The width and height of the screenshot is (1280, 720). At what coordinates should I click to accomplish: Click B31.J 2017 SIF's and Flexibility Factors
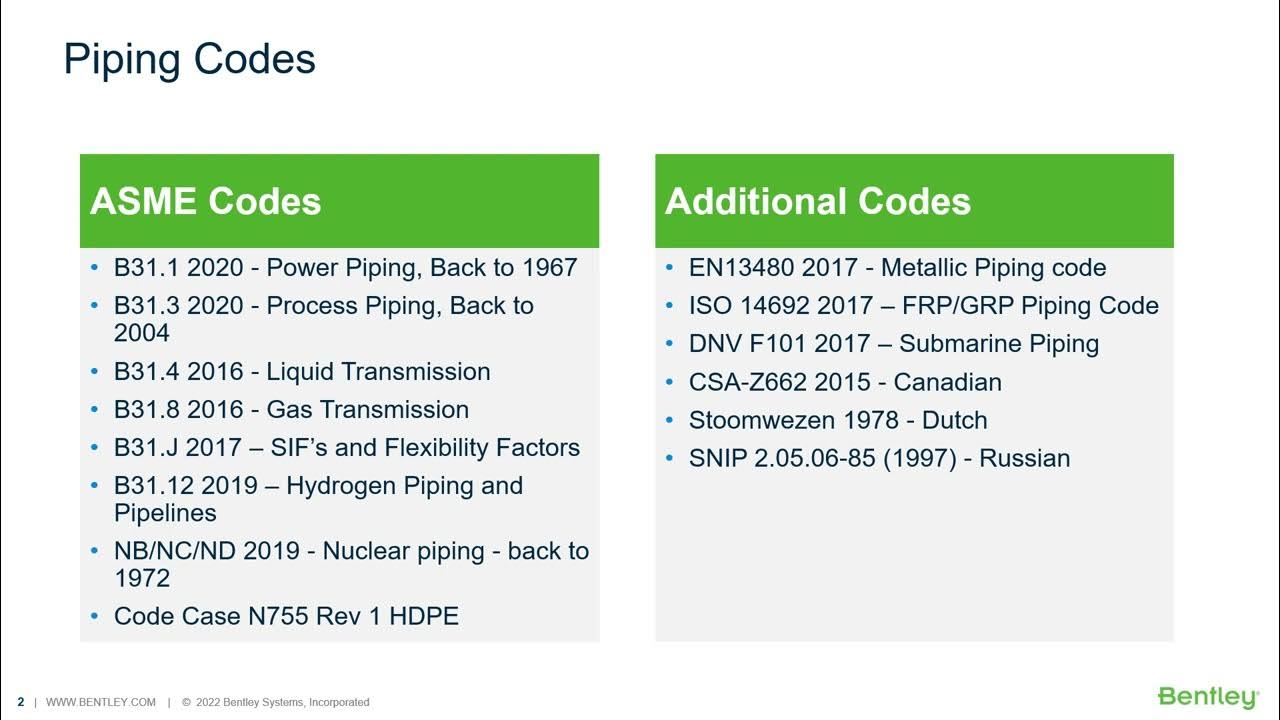coord(347,448)
